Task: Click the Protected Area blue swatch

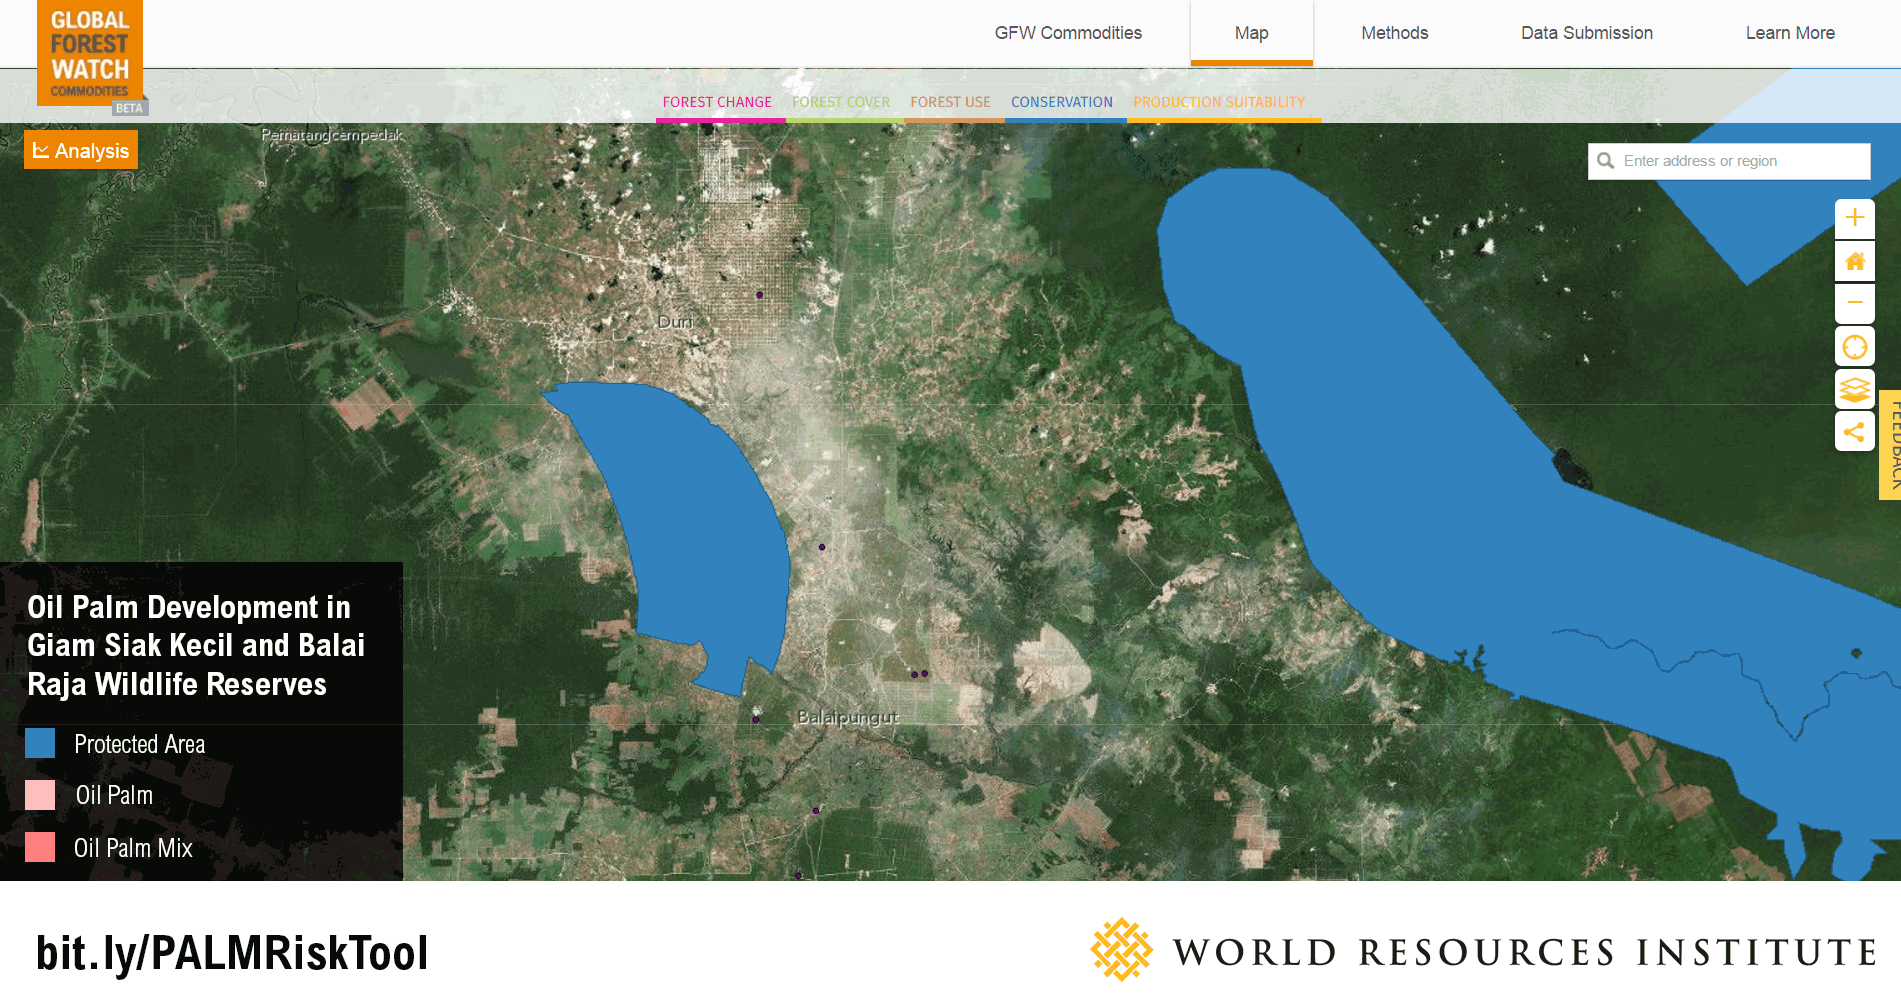Action: click(40, 743)
